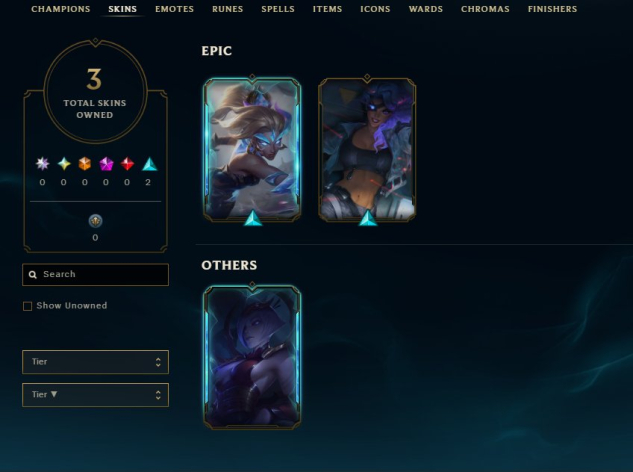
Task: Click into the Search input field
Action: [x=95, y=275]
